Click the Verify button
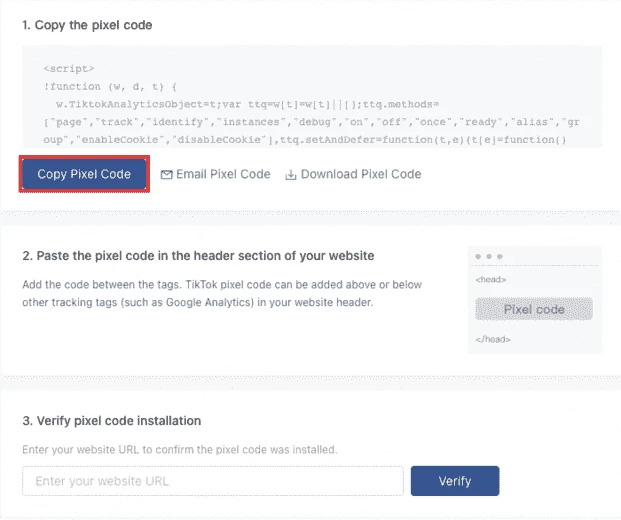 (x=455, y=481)
